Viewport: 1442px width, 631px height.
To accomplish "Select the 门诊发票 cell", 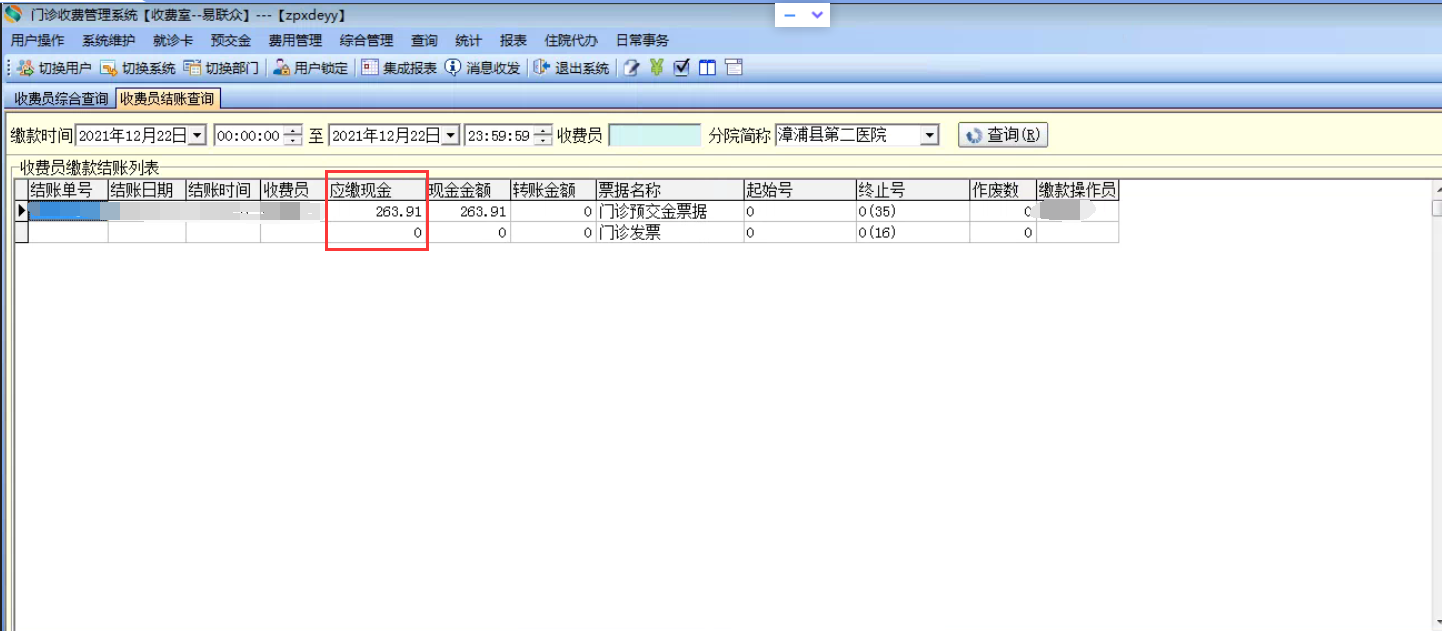I will click(x=670, y=233).
